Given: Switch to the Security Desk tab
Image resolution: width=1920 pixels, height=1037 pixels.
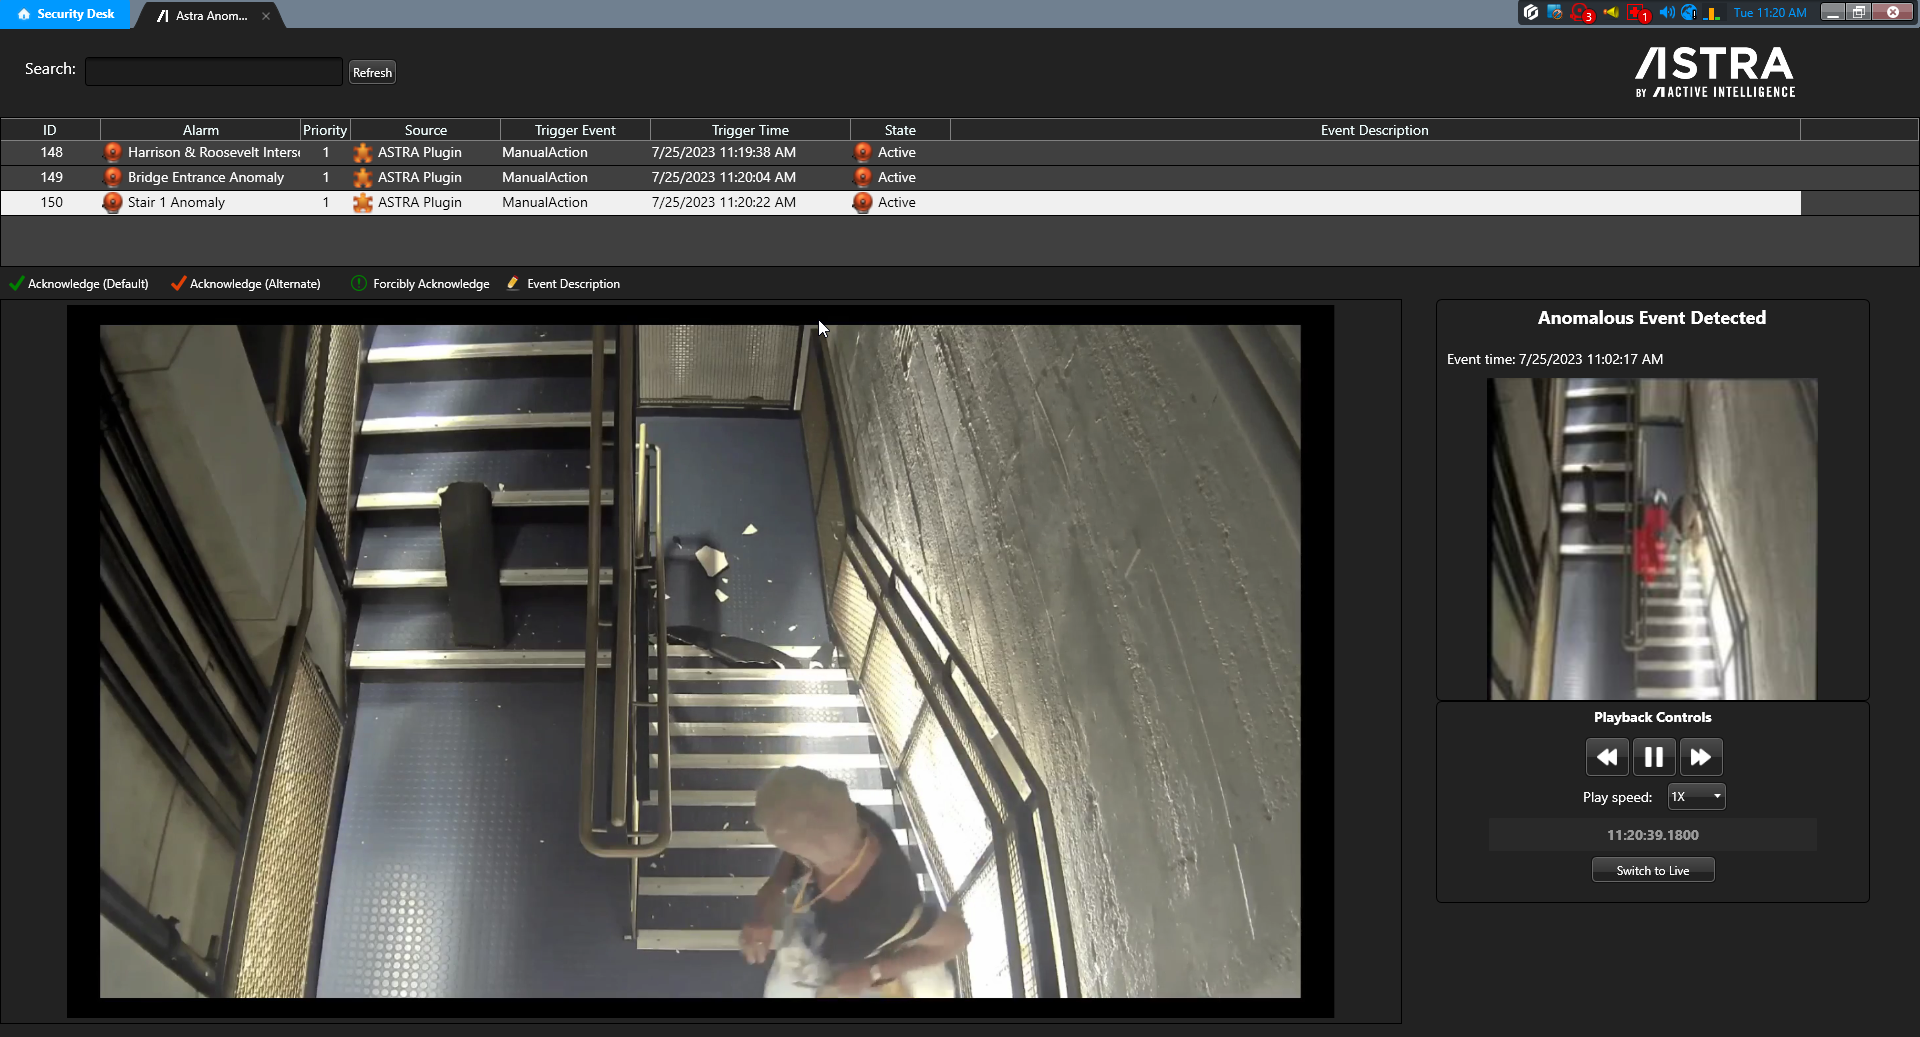Looking at the screenshot, I should coord(66,14).
